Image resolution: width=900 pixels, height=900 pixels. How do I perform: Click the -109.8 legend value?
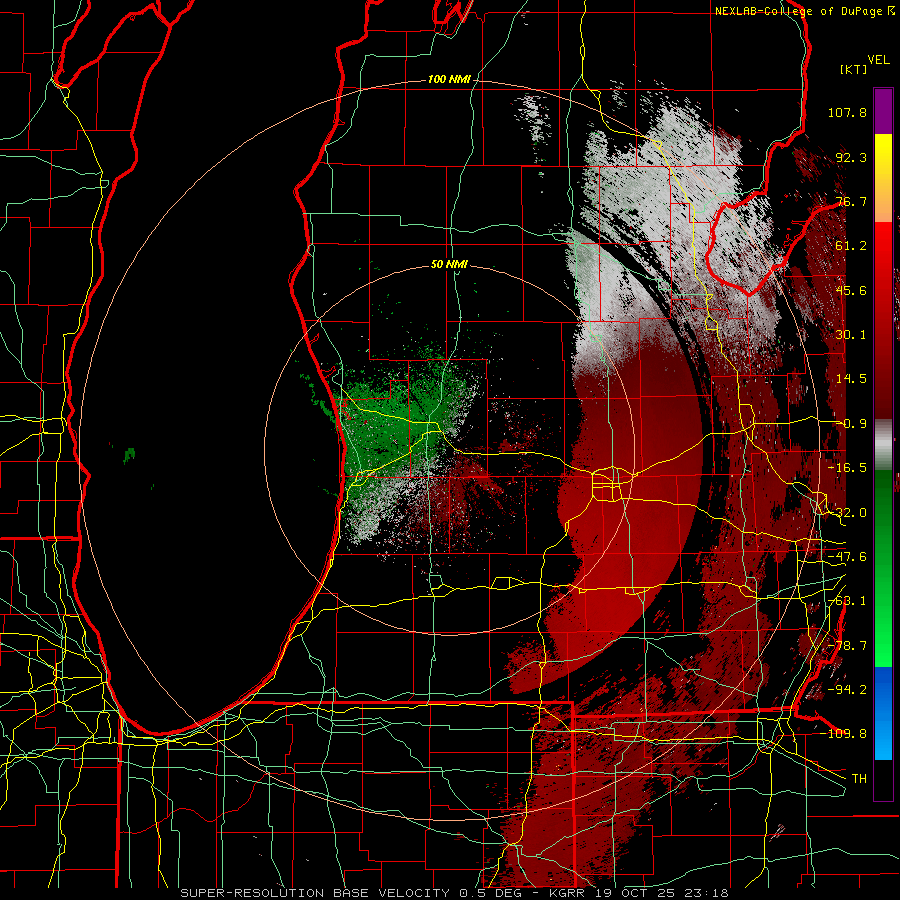[843, 734]
